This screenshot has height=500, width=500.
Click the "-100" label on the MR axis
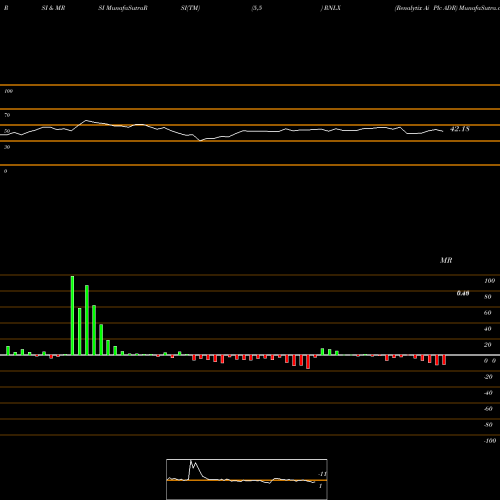[x=490, y=441]
